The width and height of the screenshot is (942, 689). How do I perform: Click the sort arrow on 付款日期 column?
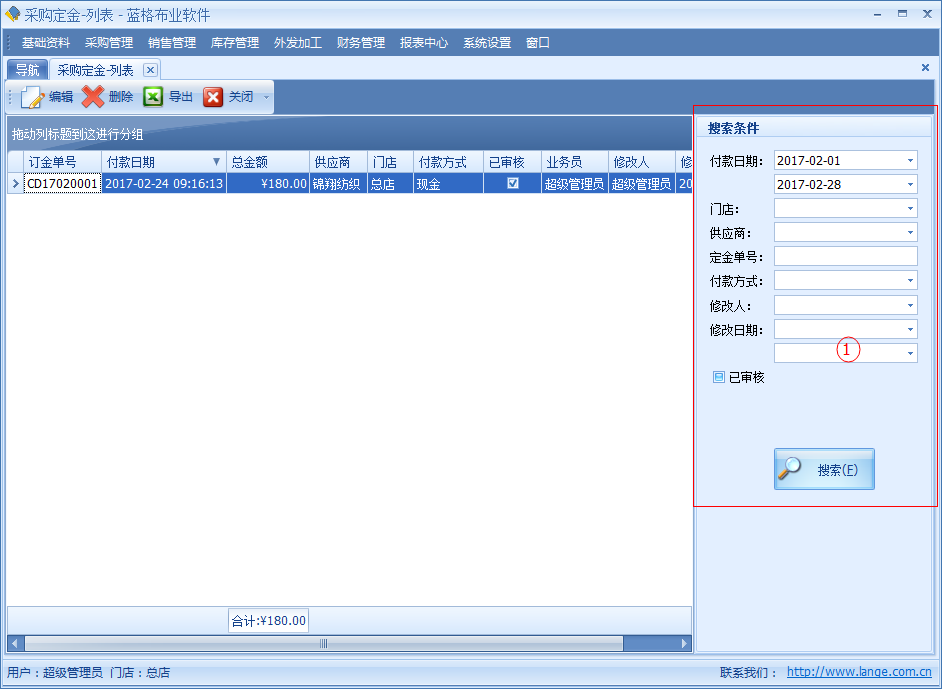point(216,162)
